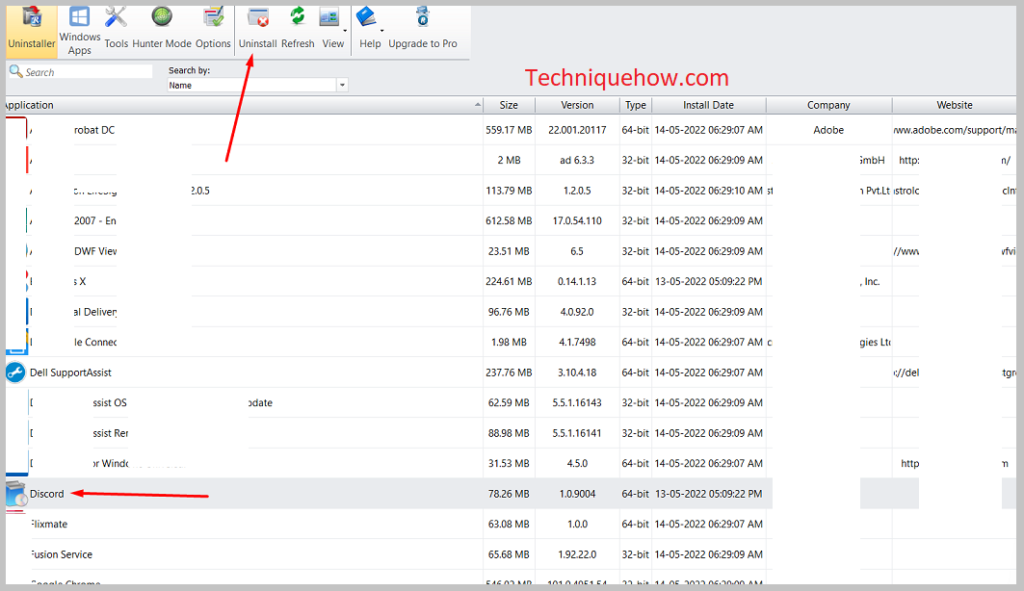Screen dimensions: 1024x591
Task: Click the 62.59 MB size cell
Action: coord(509,403)
